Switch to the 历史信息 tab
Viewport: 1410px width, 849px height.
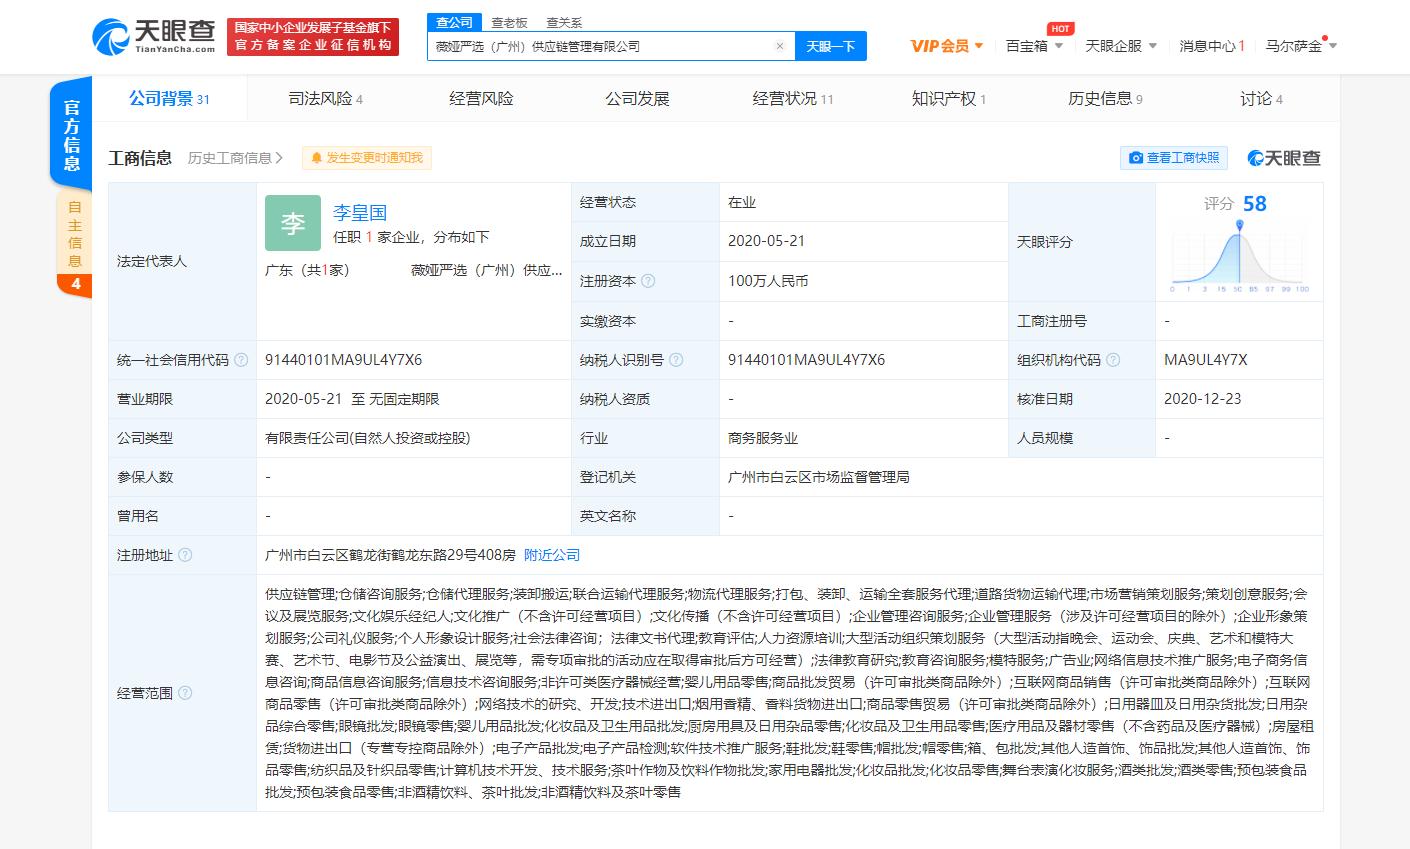click(1105, 98)
